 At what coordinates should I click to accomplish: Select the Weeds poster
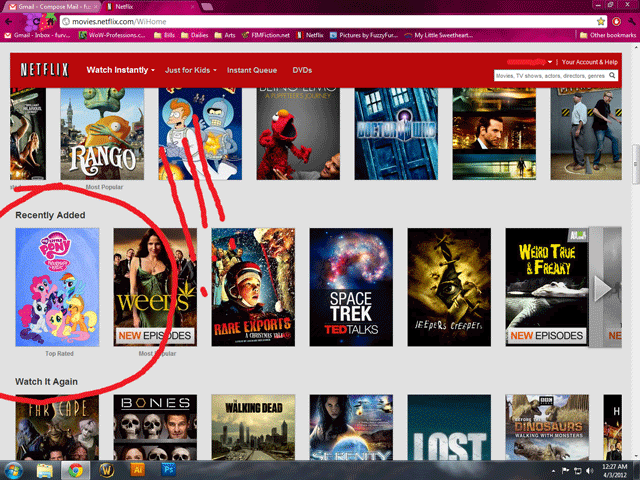click(155, 287)
